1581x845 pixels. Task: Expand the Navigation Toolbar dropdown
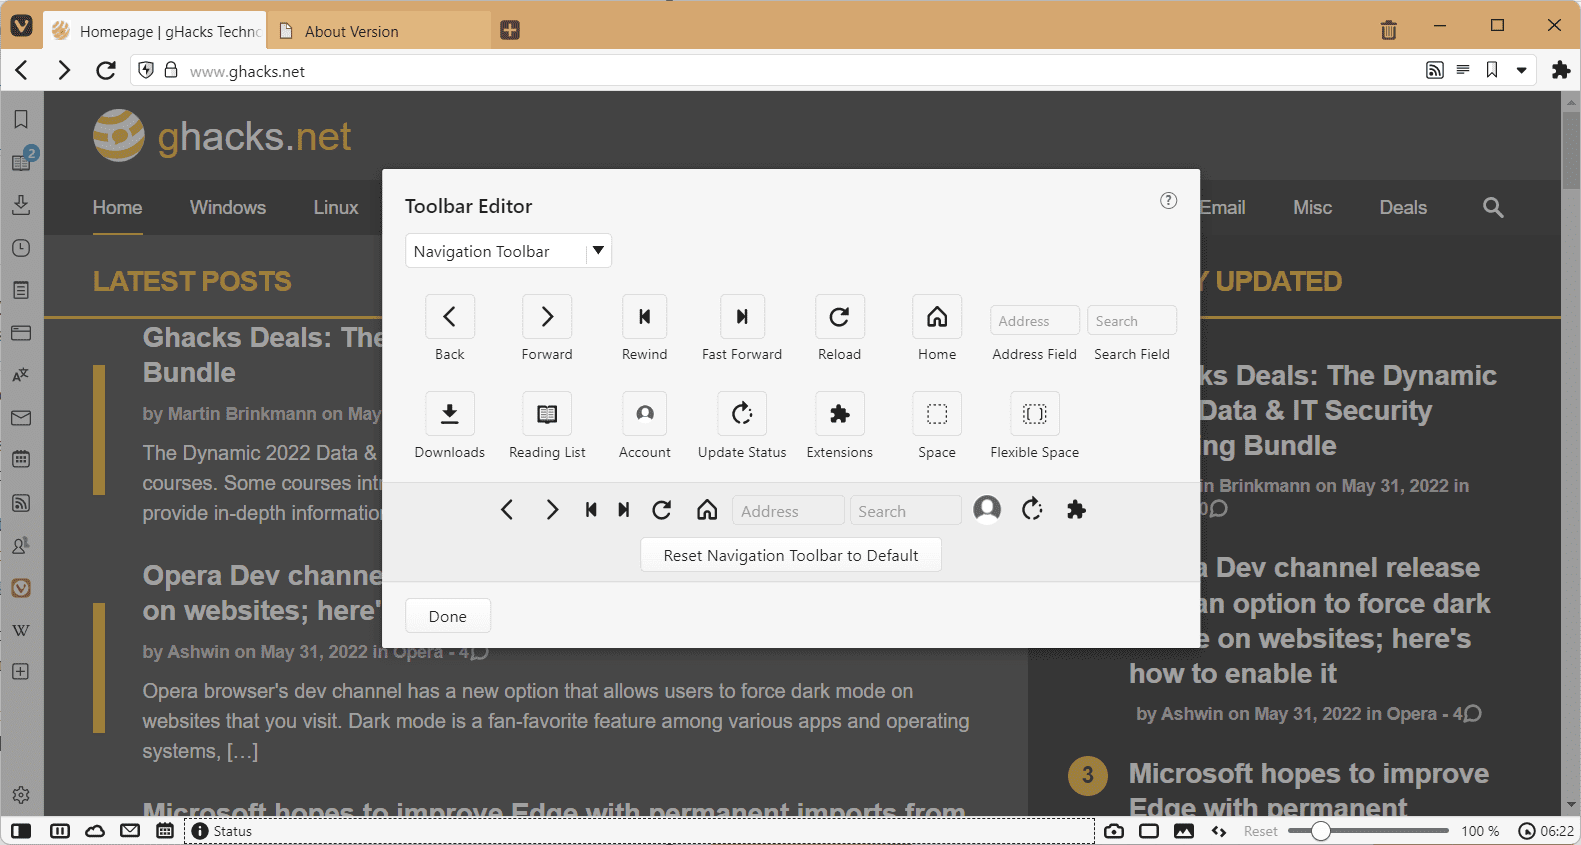598,251
